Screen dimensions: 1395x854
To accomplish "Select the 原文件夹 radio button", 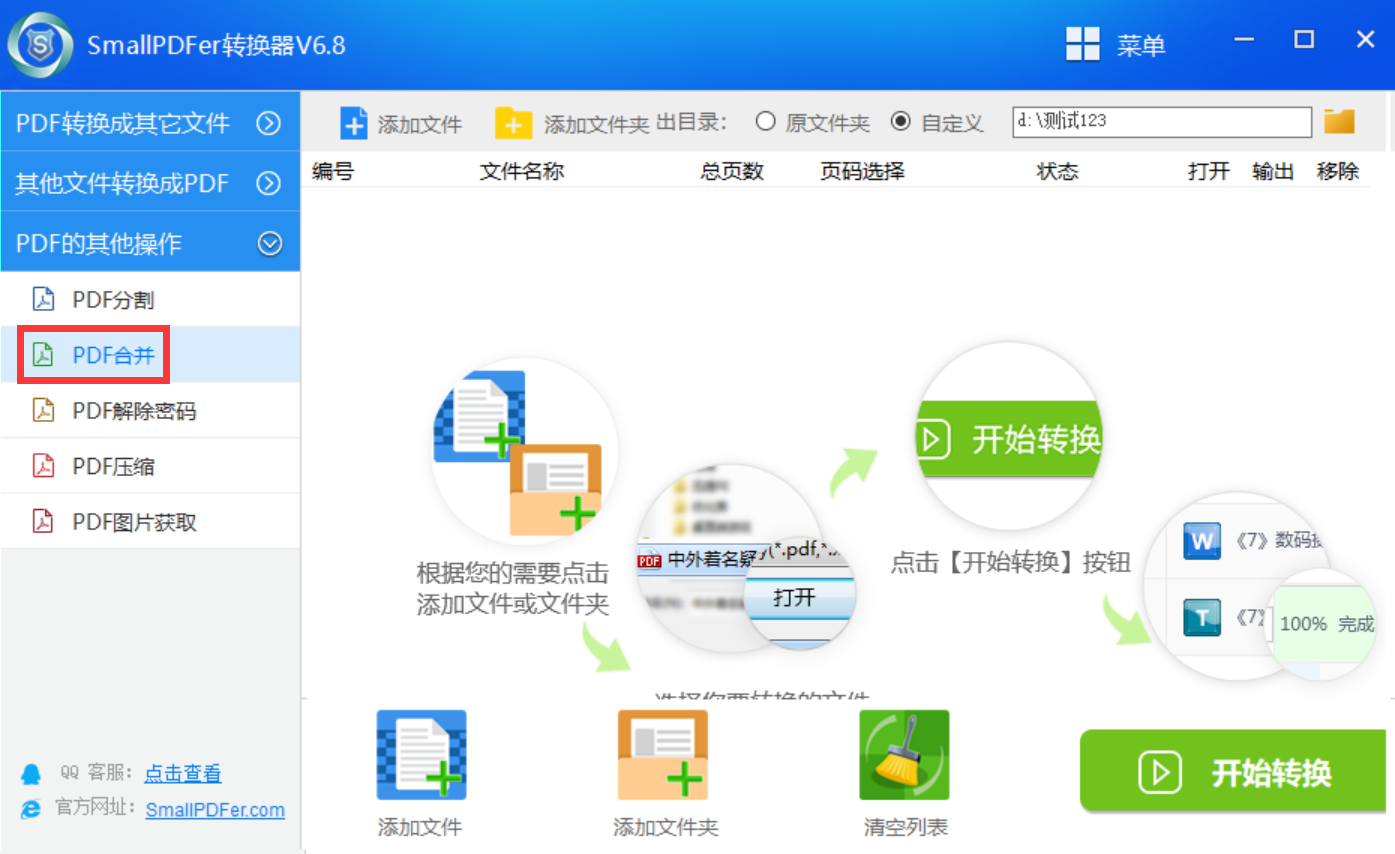I will [766, 121].
